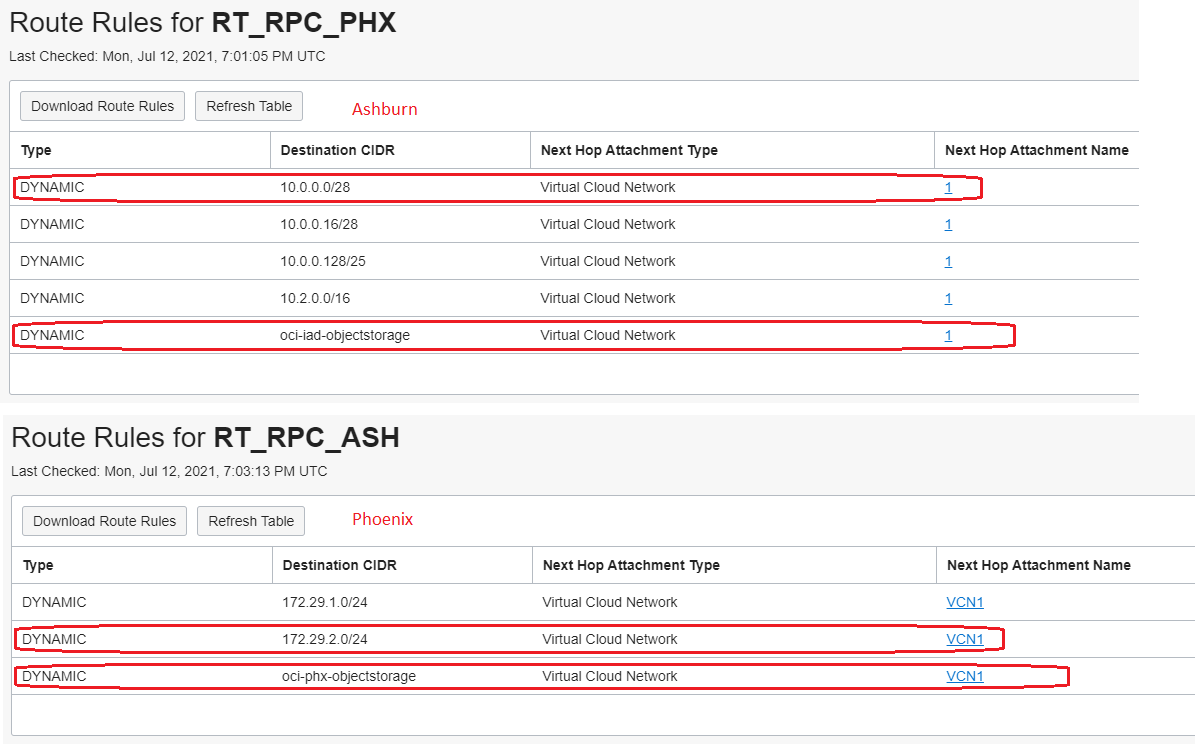The image size is (1195, 754).
Task: Open attachment link for oci-iad-objectstorage route
Action: pos(948,336)
